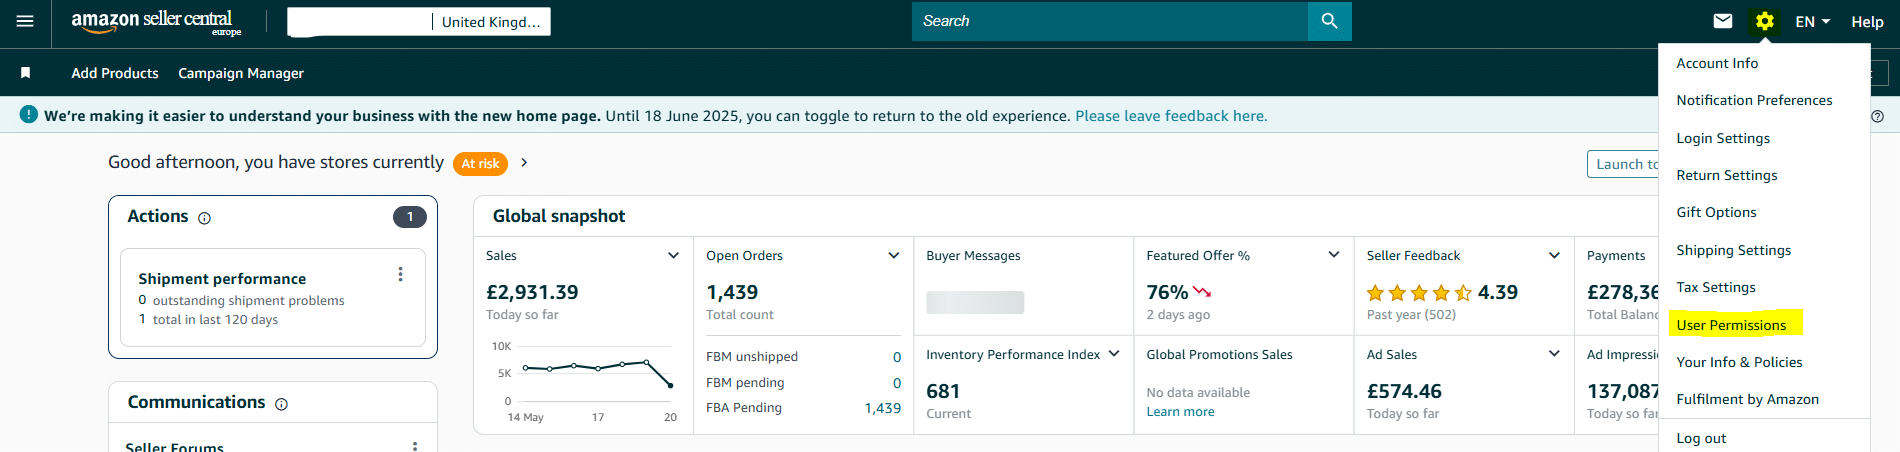
Task: Click the Add Products link
Action: coord(115,73)
